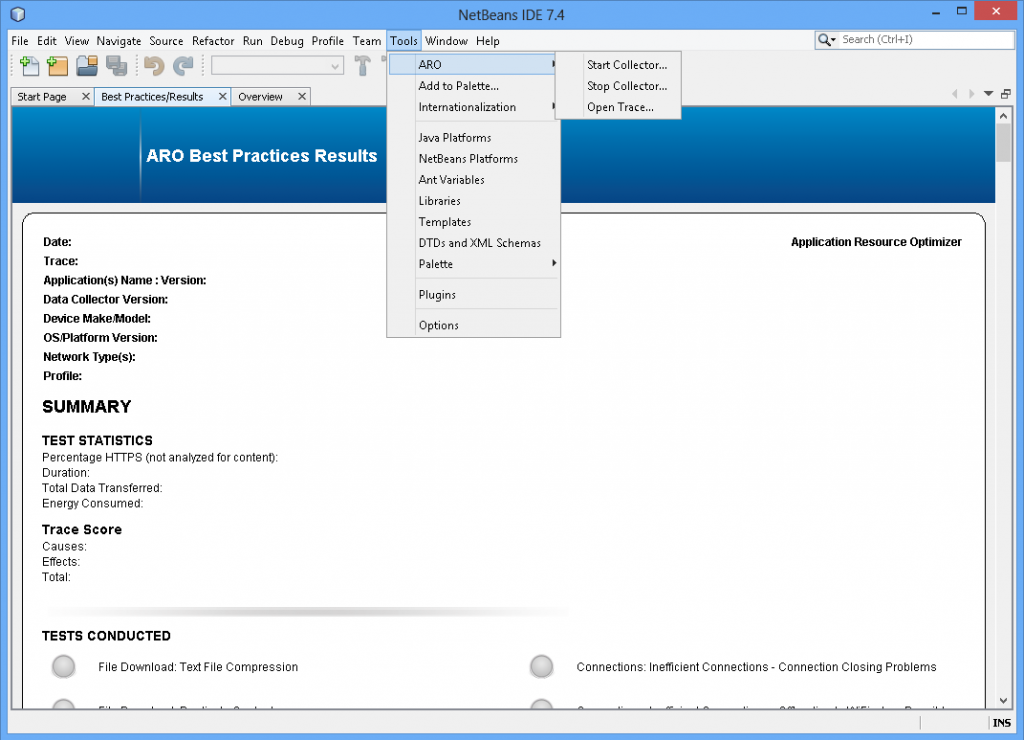Click the magnifier icon in the search box
This screenshot has height=740, width=1024.
coord(827,40)
